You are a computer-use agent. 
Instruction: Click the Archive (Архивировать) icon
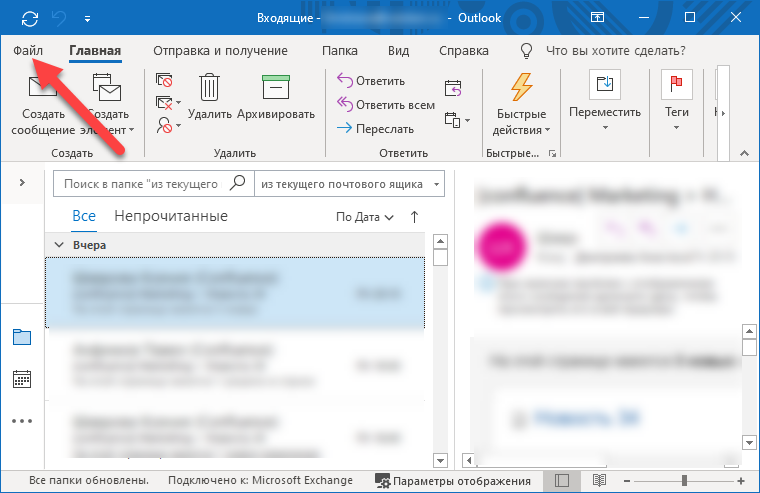pyautogui.click(x=275, y=88)
